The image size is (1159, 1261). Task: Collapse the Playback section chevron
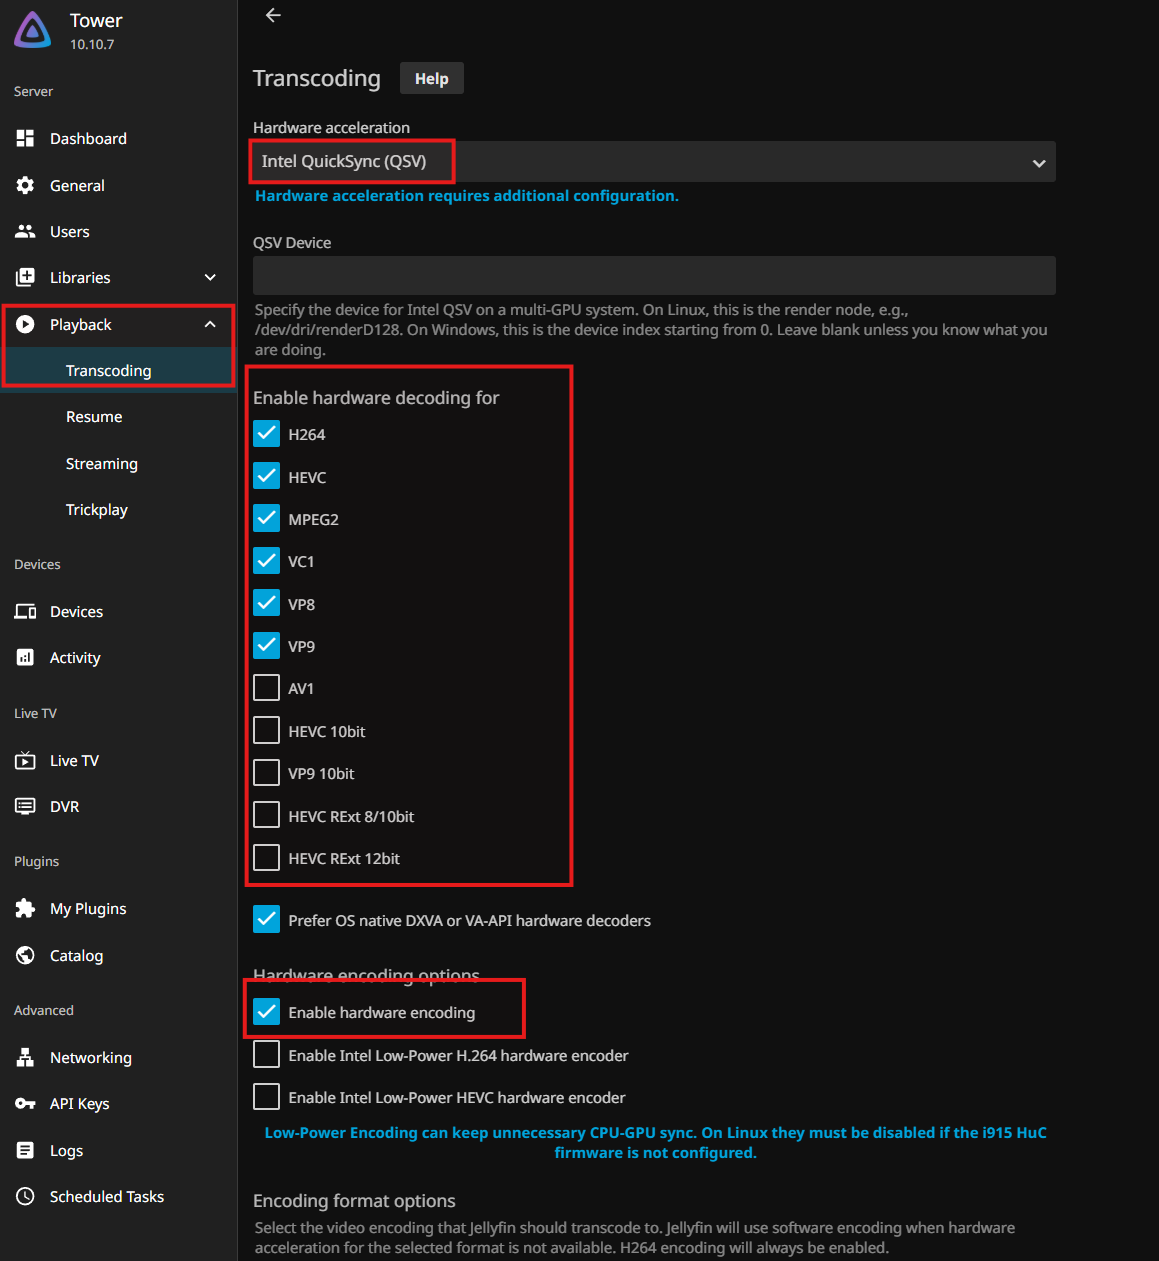210,325
